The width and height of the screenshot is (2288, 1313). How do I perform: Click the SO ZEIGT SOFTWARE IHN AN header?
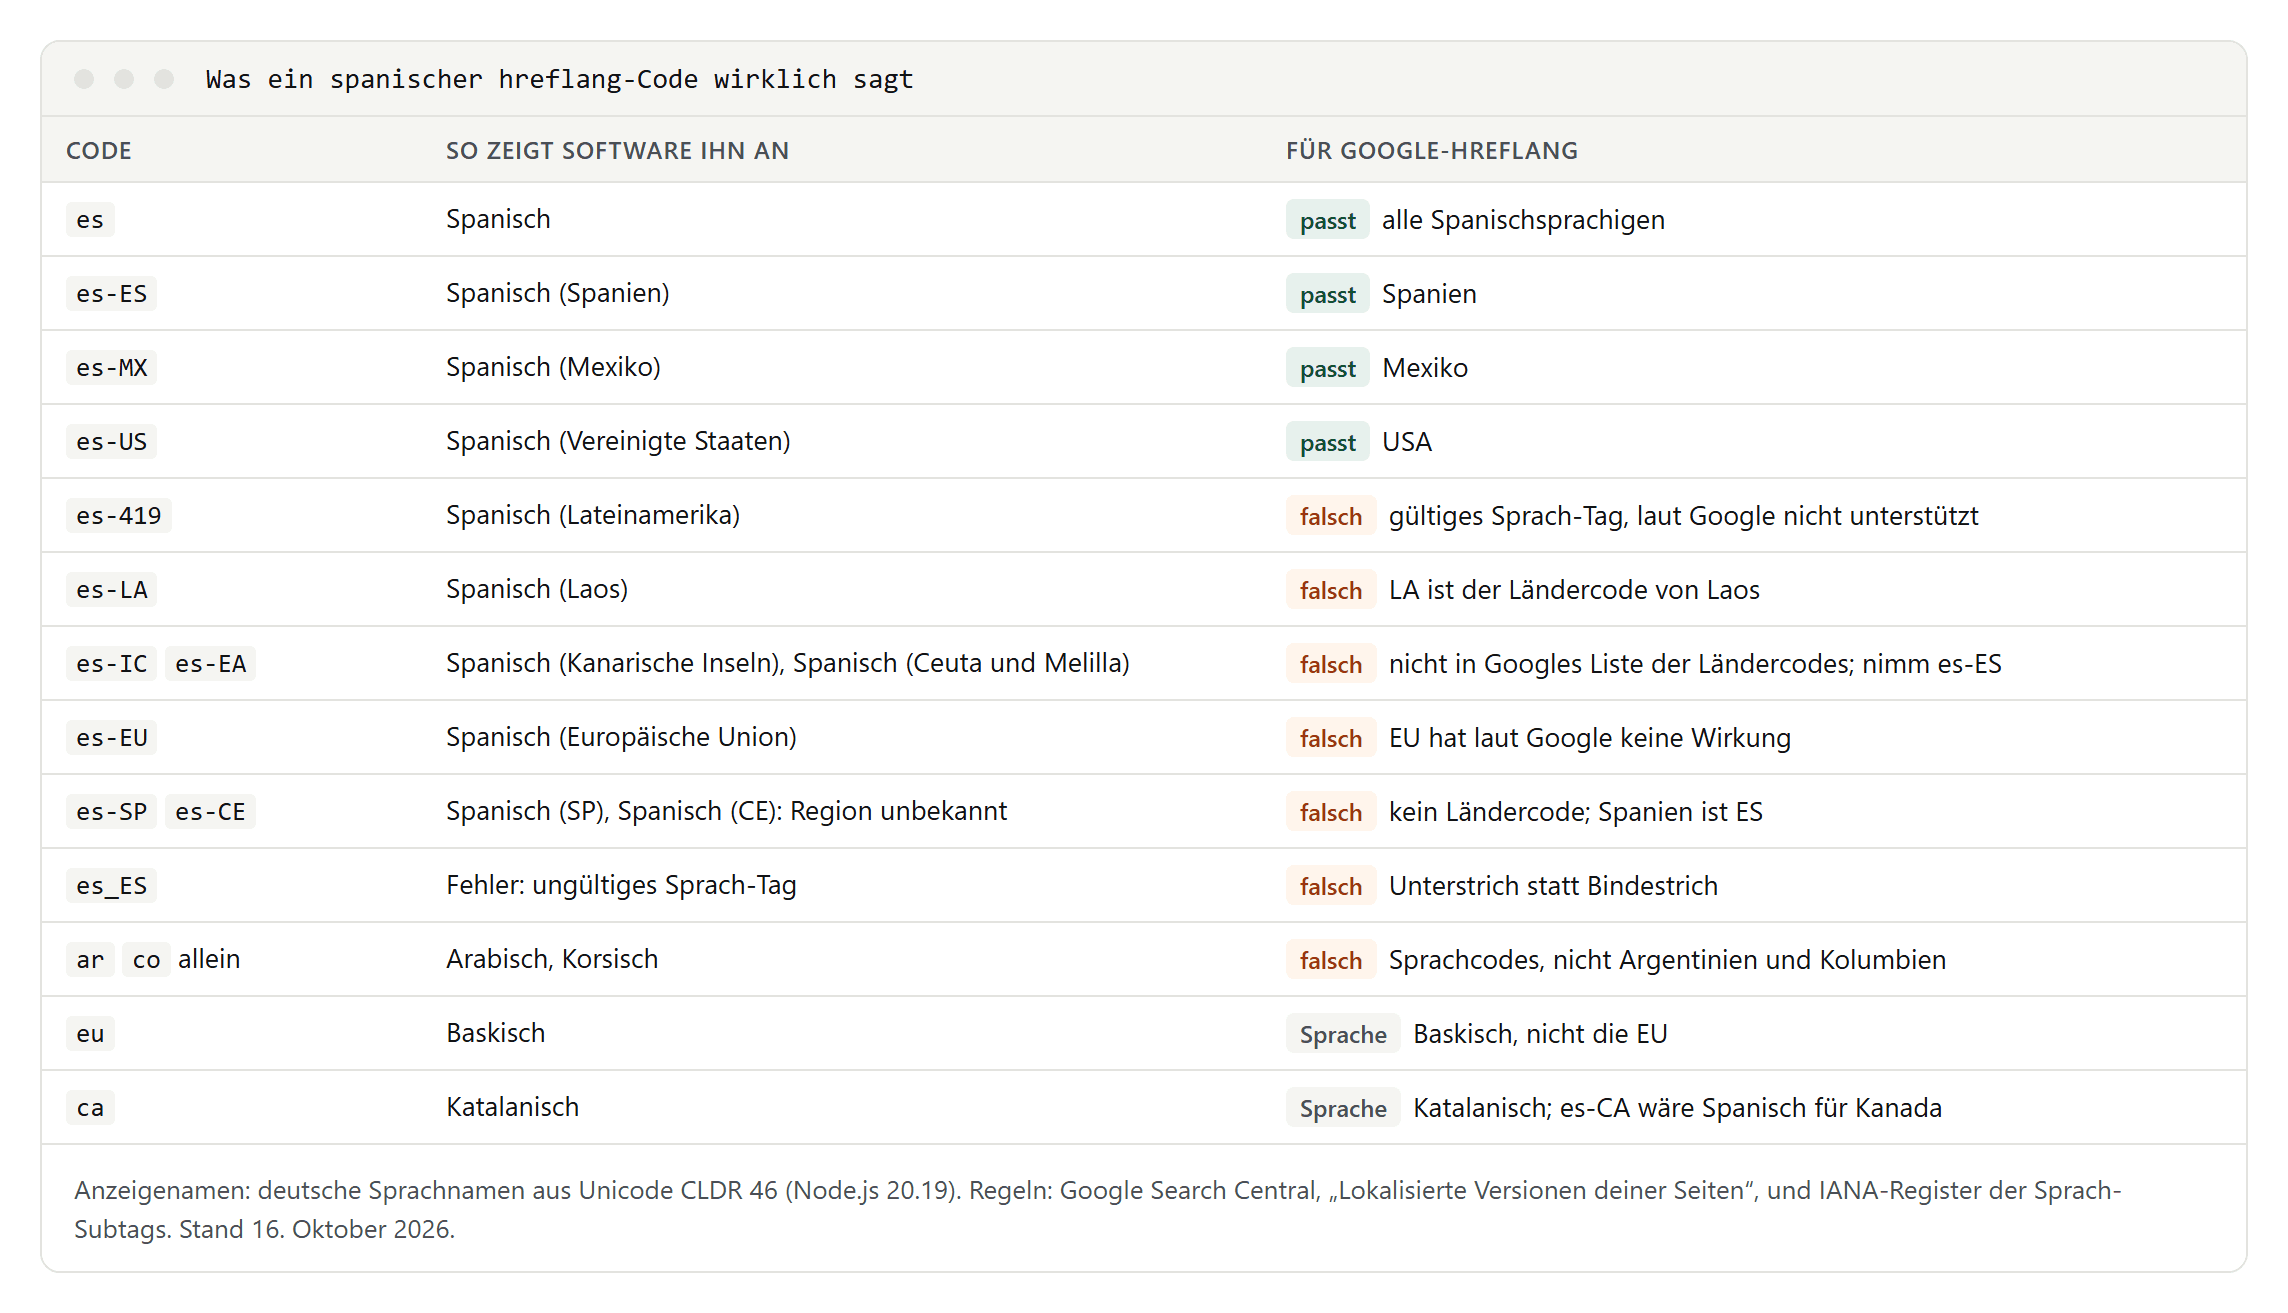[x=617, y=151]
